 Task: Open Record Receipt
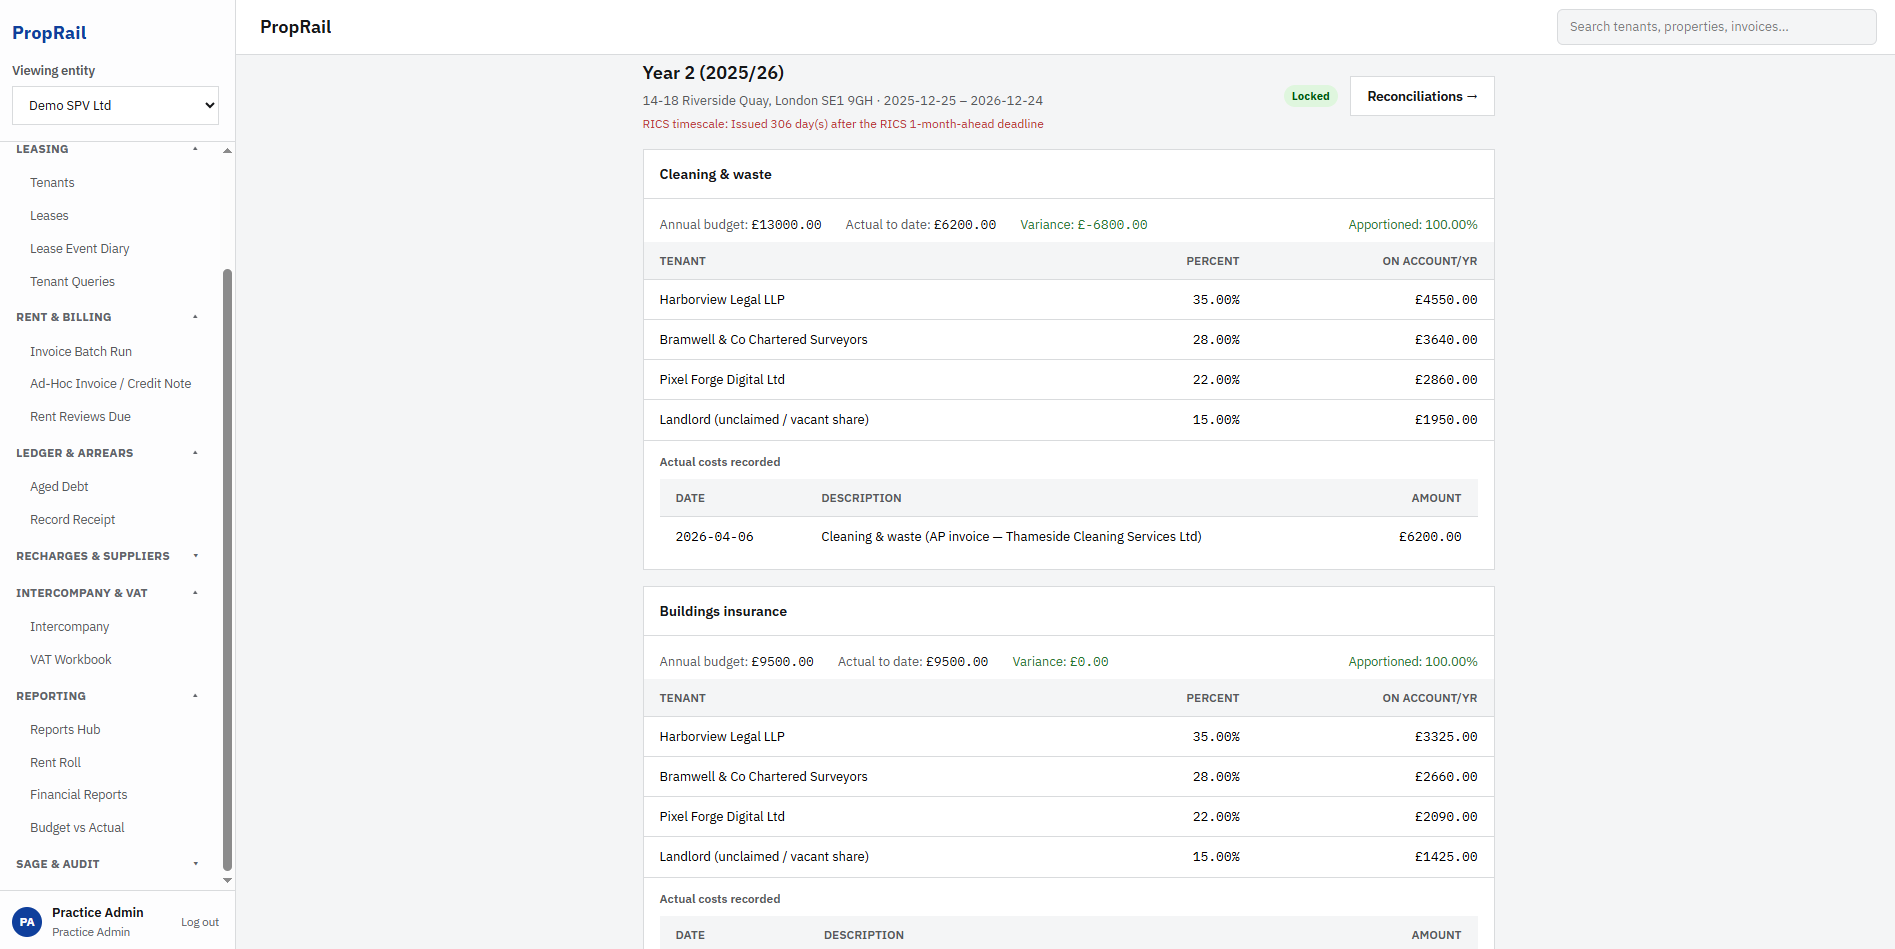(72, 520)
